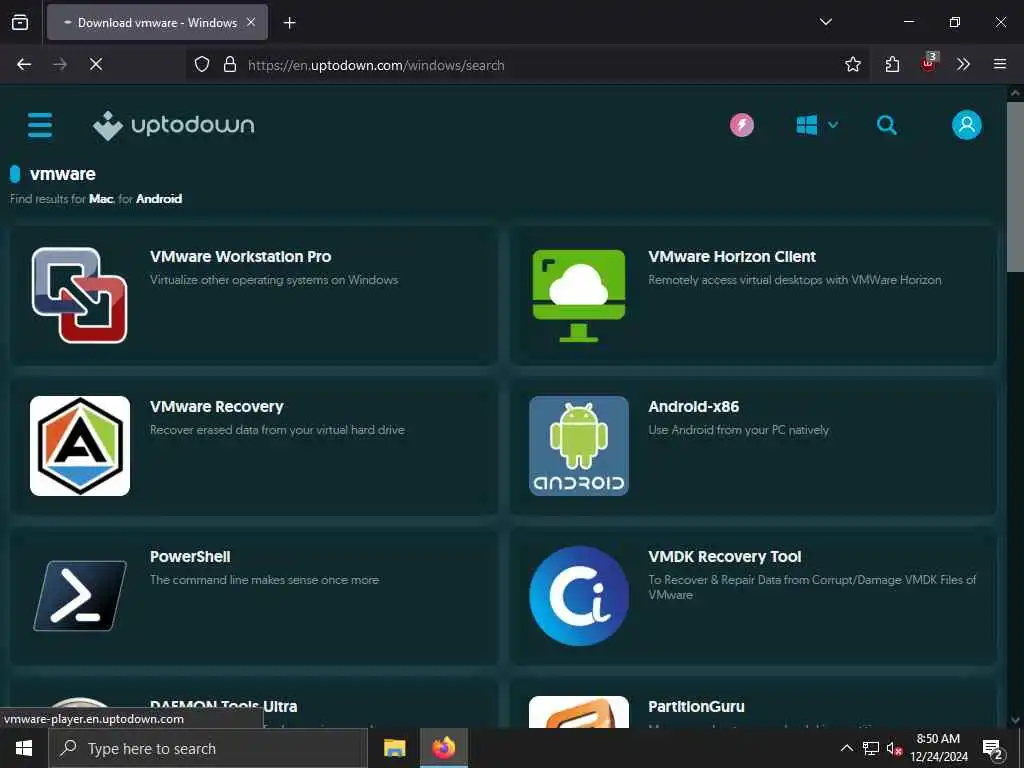Open VMware Horizon Client cloud icon
Viewport: 1024px width, 768px height.
579,295
